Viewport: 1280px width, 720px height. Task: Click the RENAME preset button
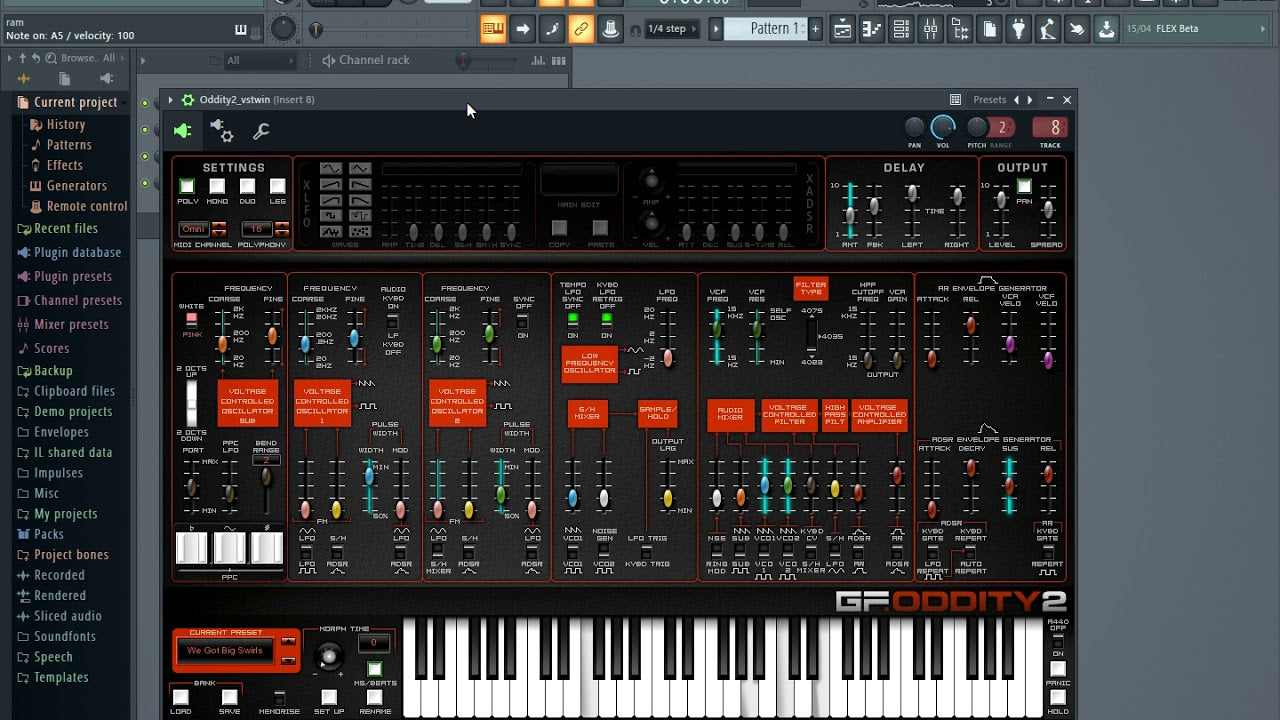[x=374, y=697]
